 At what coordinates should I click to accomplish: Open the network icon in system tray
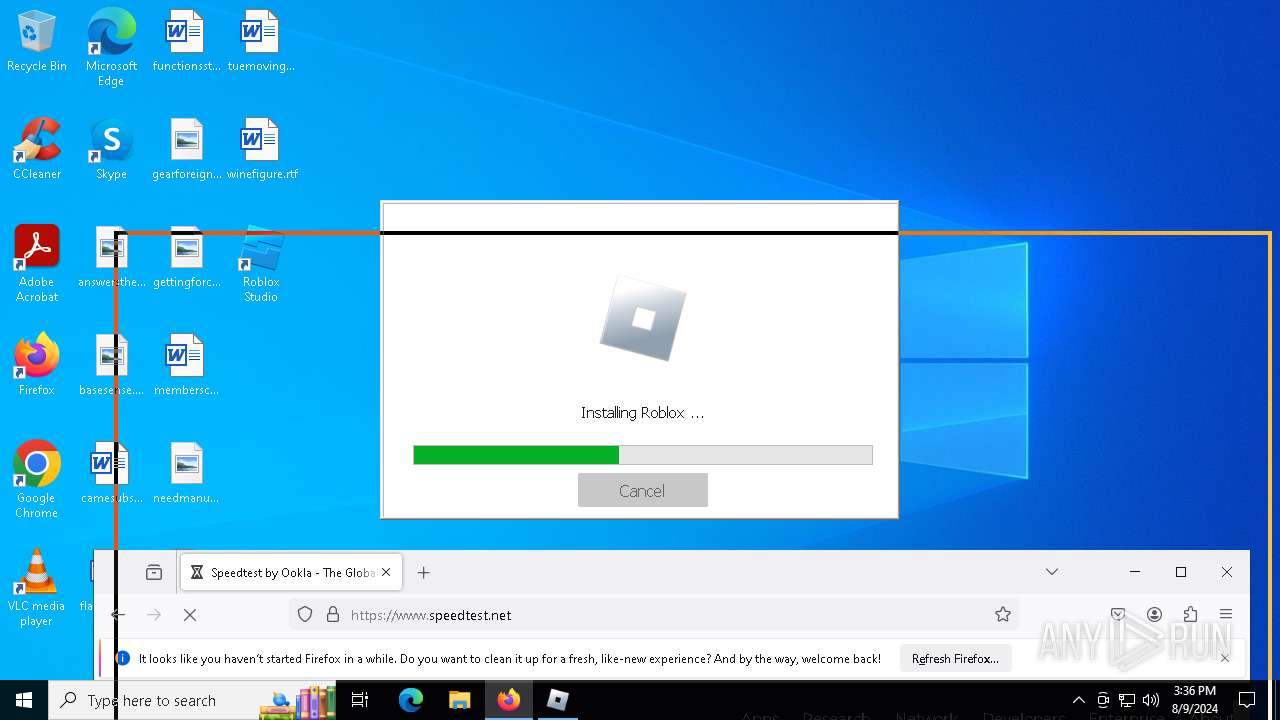(1127, 700)
